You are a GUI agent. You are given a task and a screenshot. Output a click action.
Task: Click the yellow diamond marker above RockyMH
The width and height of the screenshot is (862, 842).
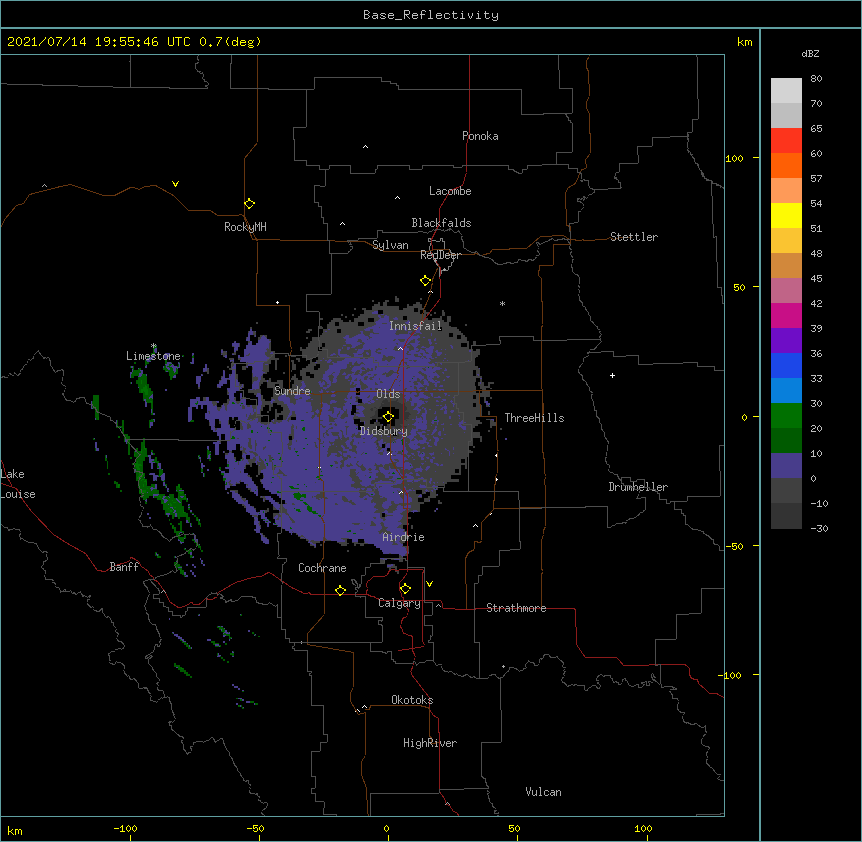249,204
